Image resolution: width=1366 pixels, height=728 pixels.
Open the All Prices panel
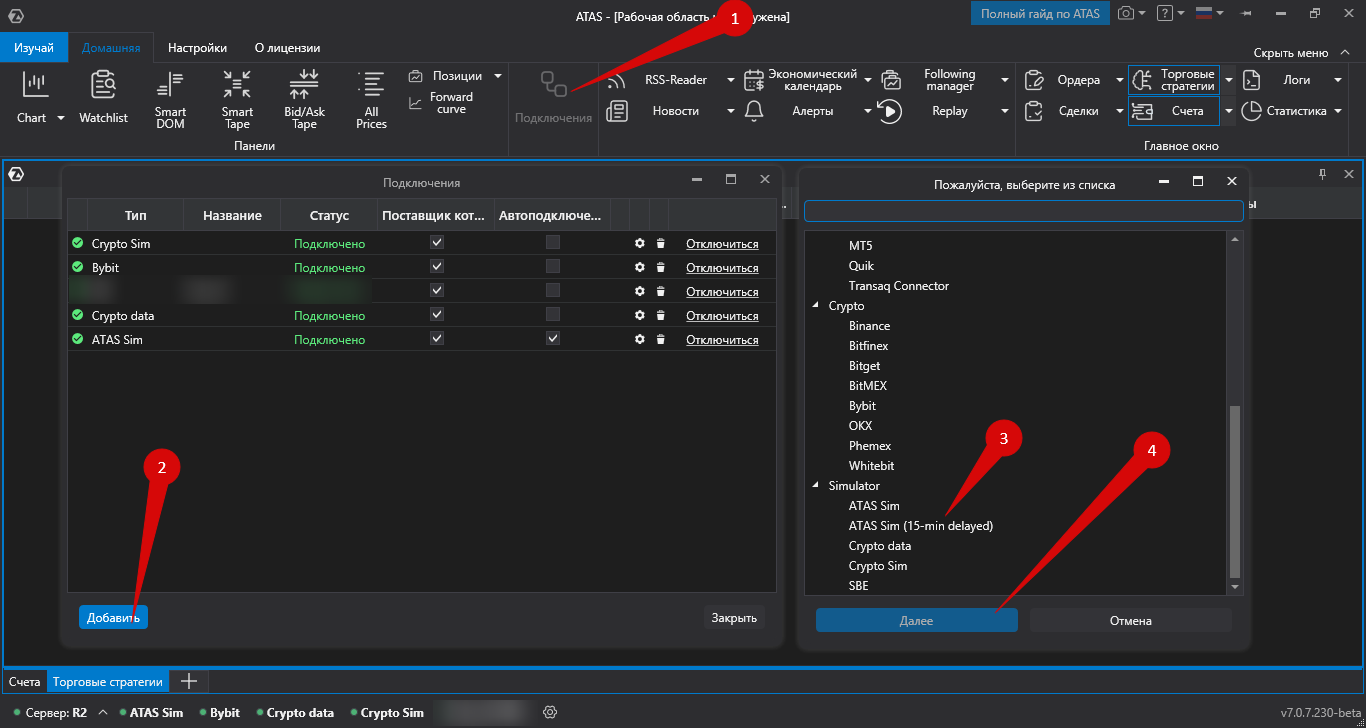pyautogui.click(x=371, y=99)
